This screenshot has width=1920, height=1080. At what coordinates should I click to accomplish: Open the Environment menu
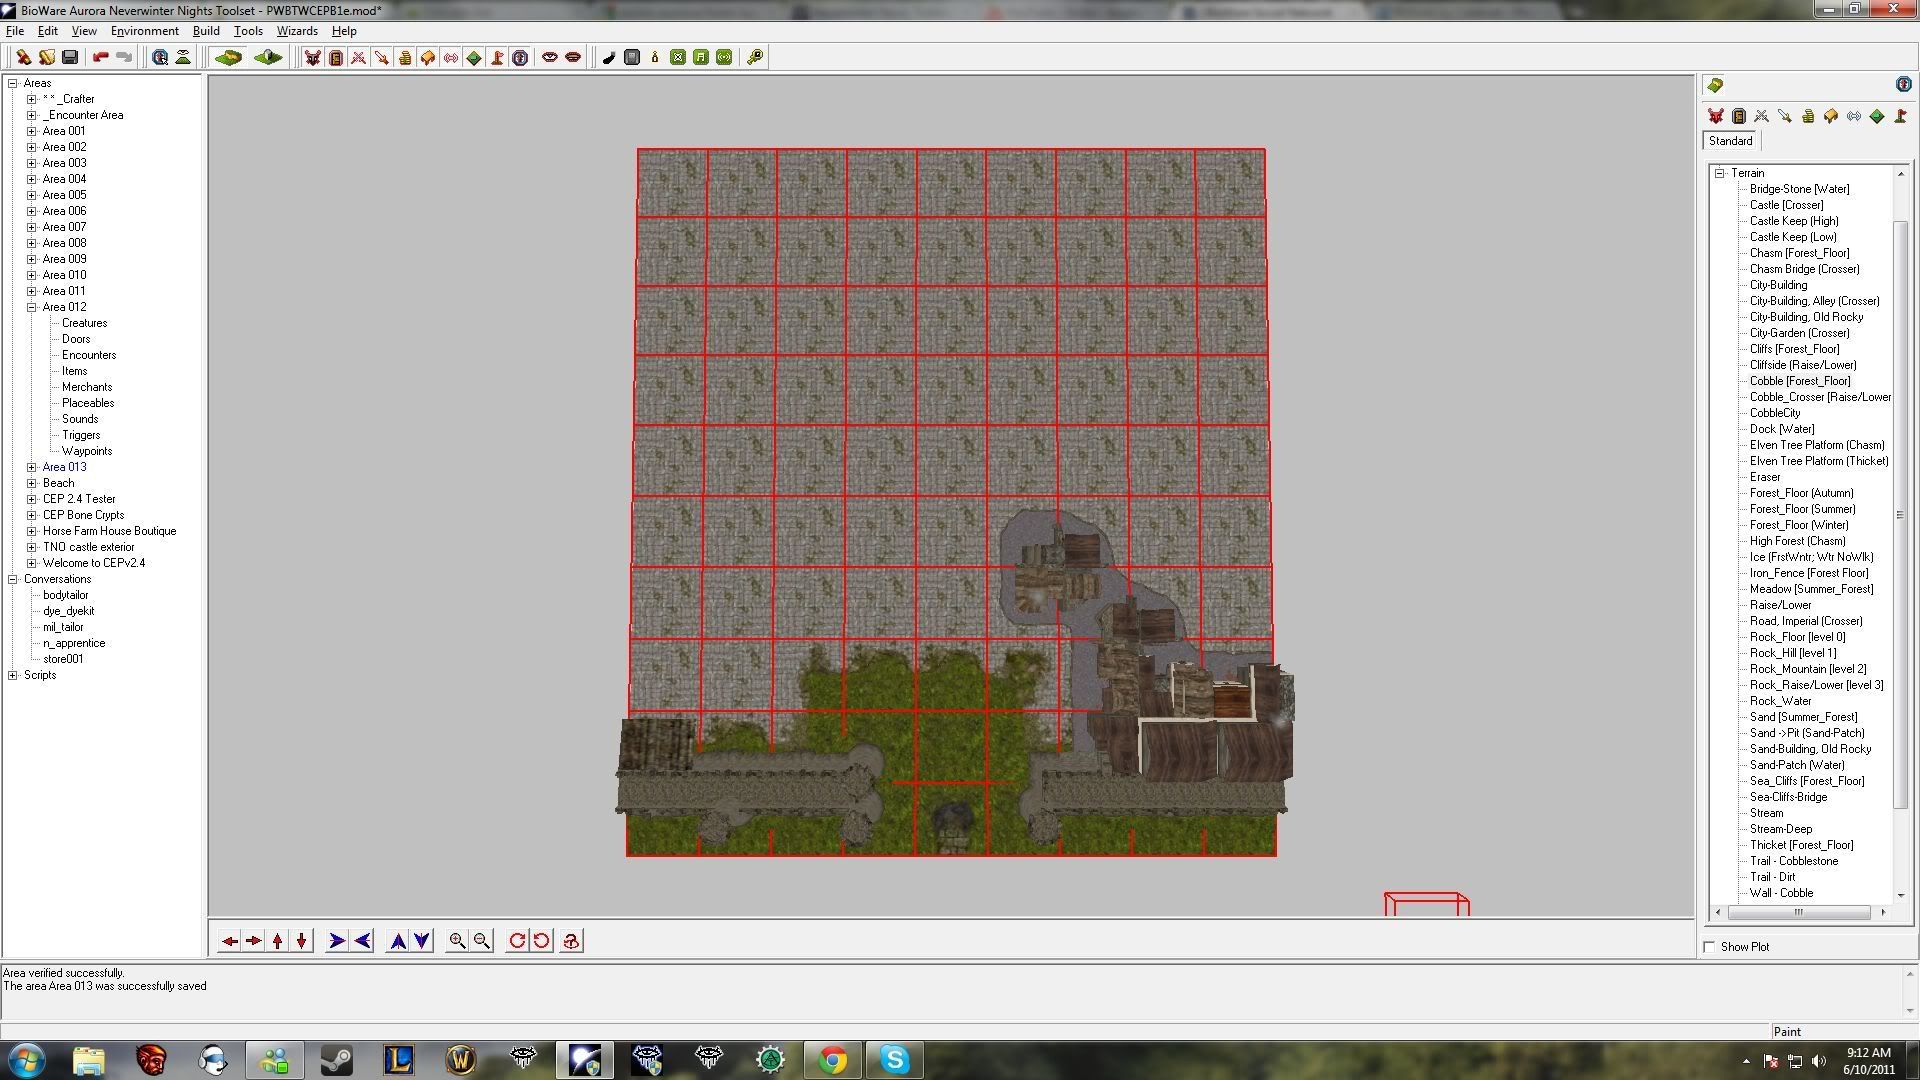point(144,31)
